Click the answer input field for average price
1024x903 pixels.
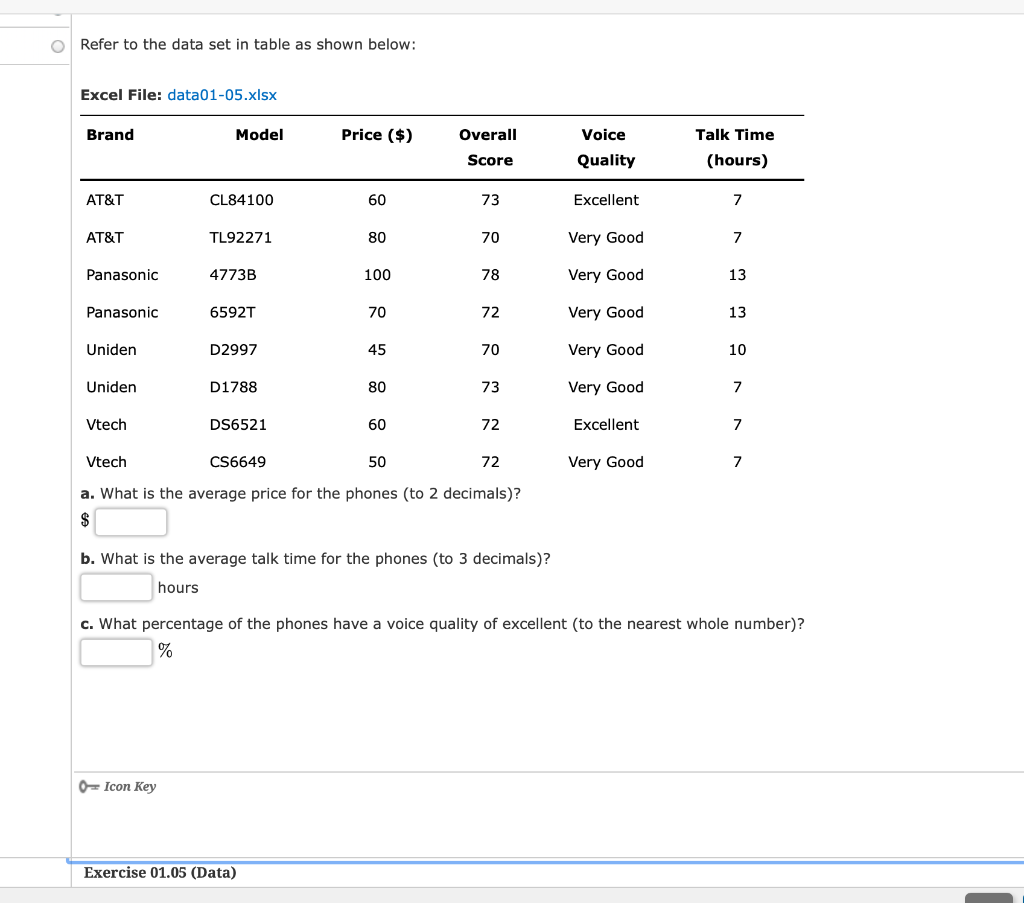pos(131,522)
